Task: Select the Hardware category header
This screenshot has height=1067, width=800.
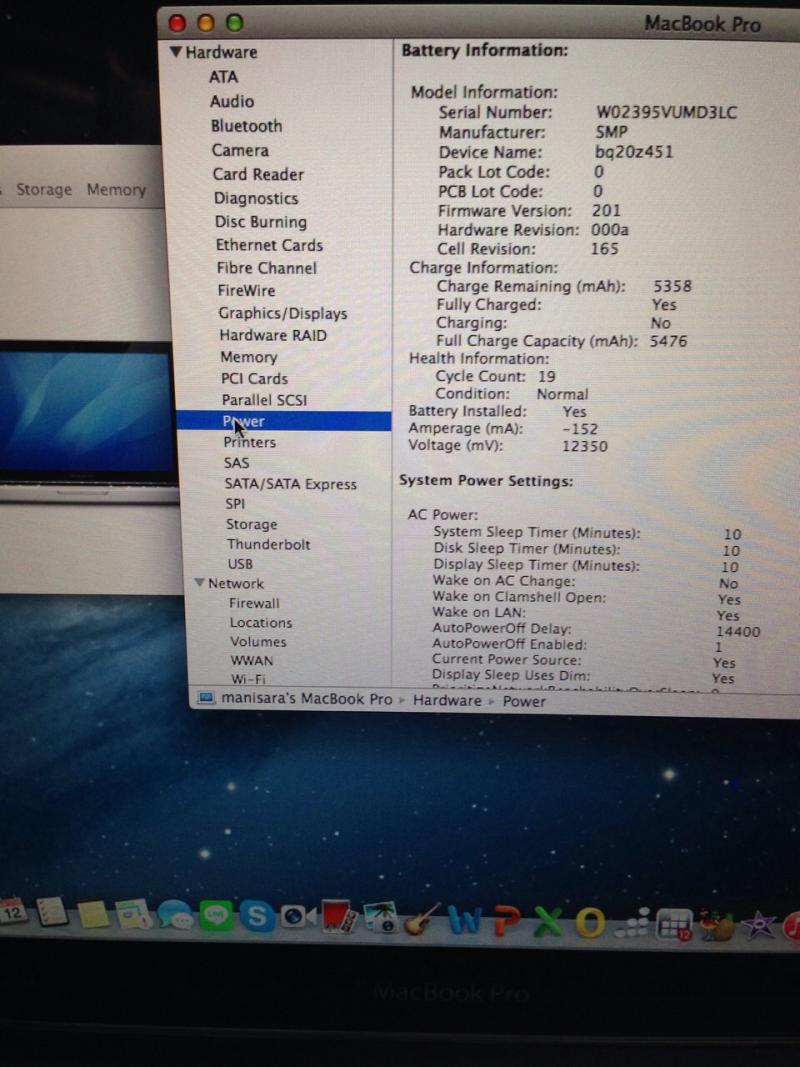Action: click(221, 52)
